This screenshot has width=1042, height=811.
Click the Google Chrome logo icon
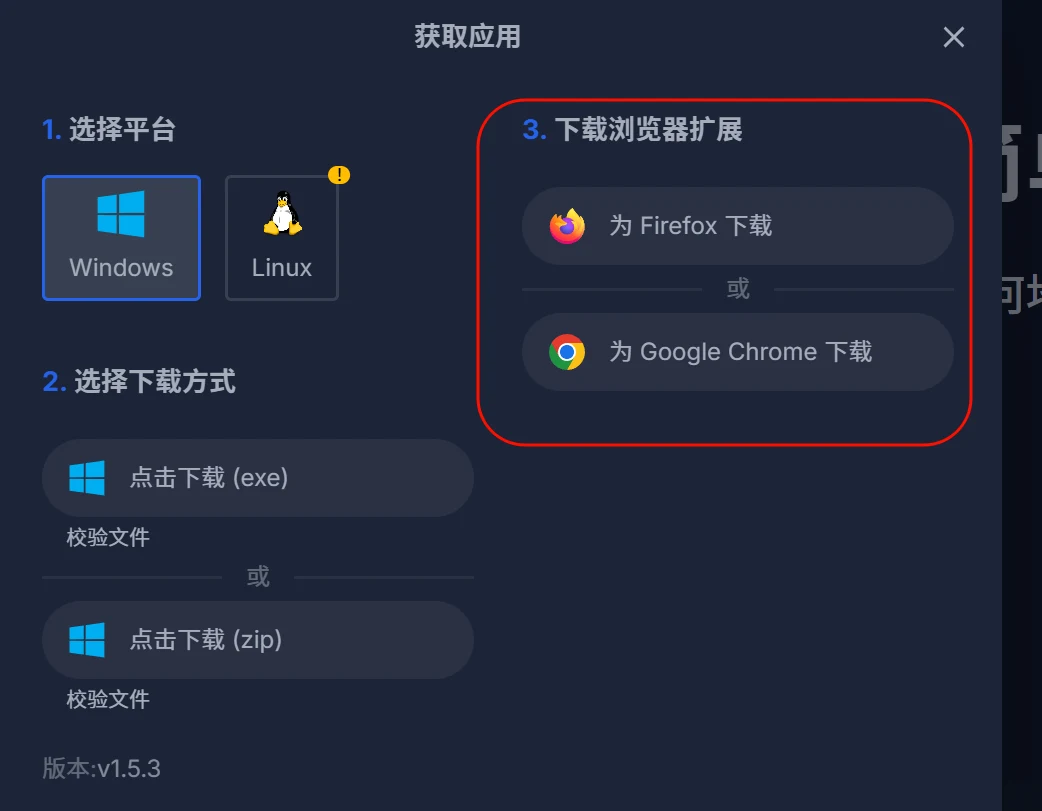pos(567,352)
